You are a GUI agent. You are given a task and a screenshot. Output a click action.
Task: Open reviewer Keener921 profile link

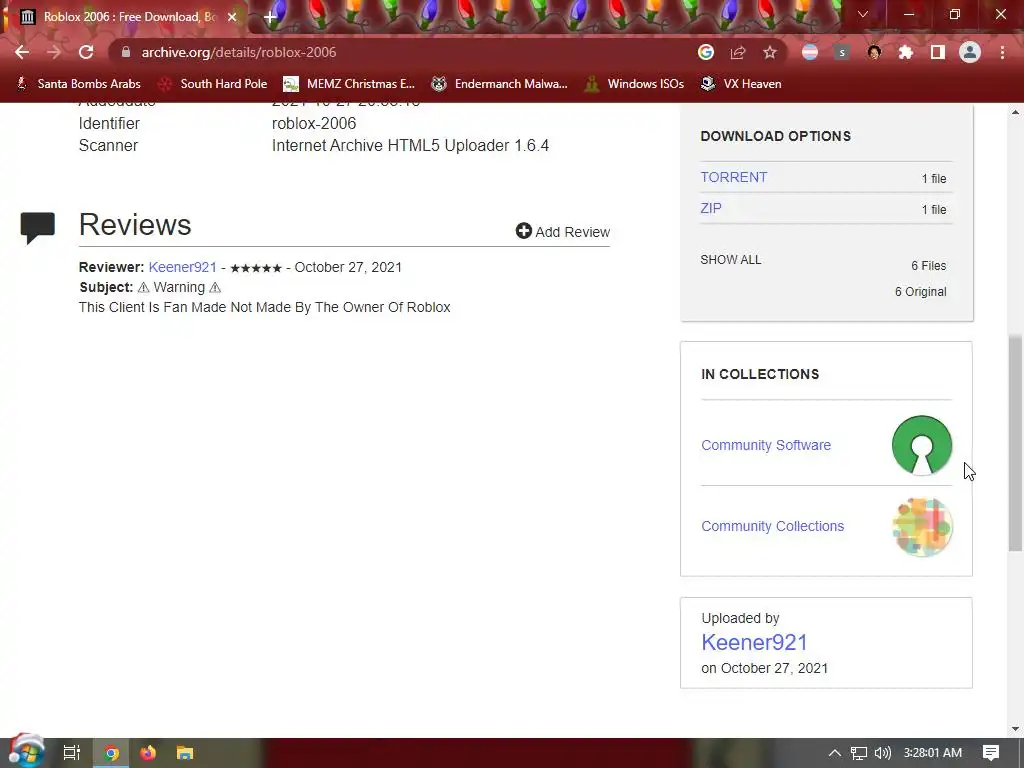(x=182, y=267)
